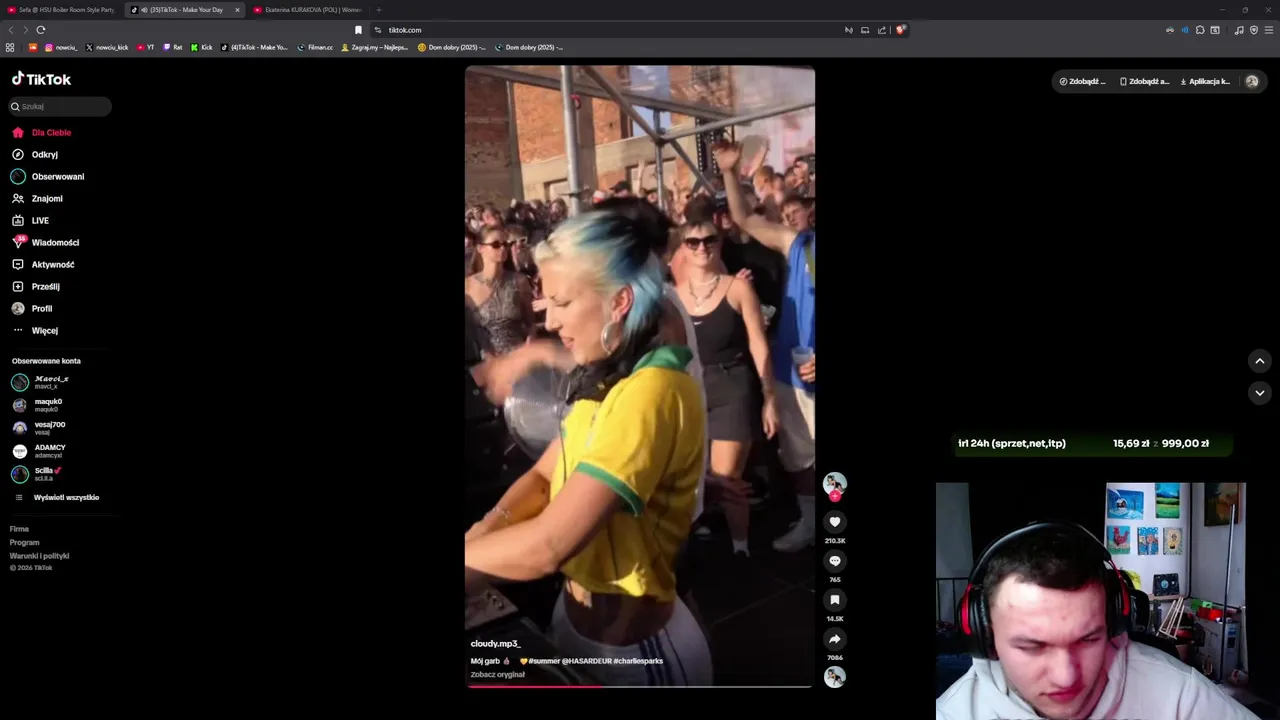Go to Dla Ciebie feed
The height and width of the screenshot is (720, 1280).
pos(41,132)
